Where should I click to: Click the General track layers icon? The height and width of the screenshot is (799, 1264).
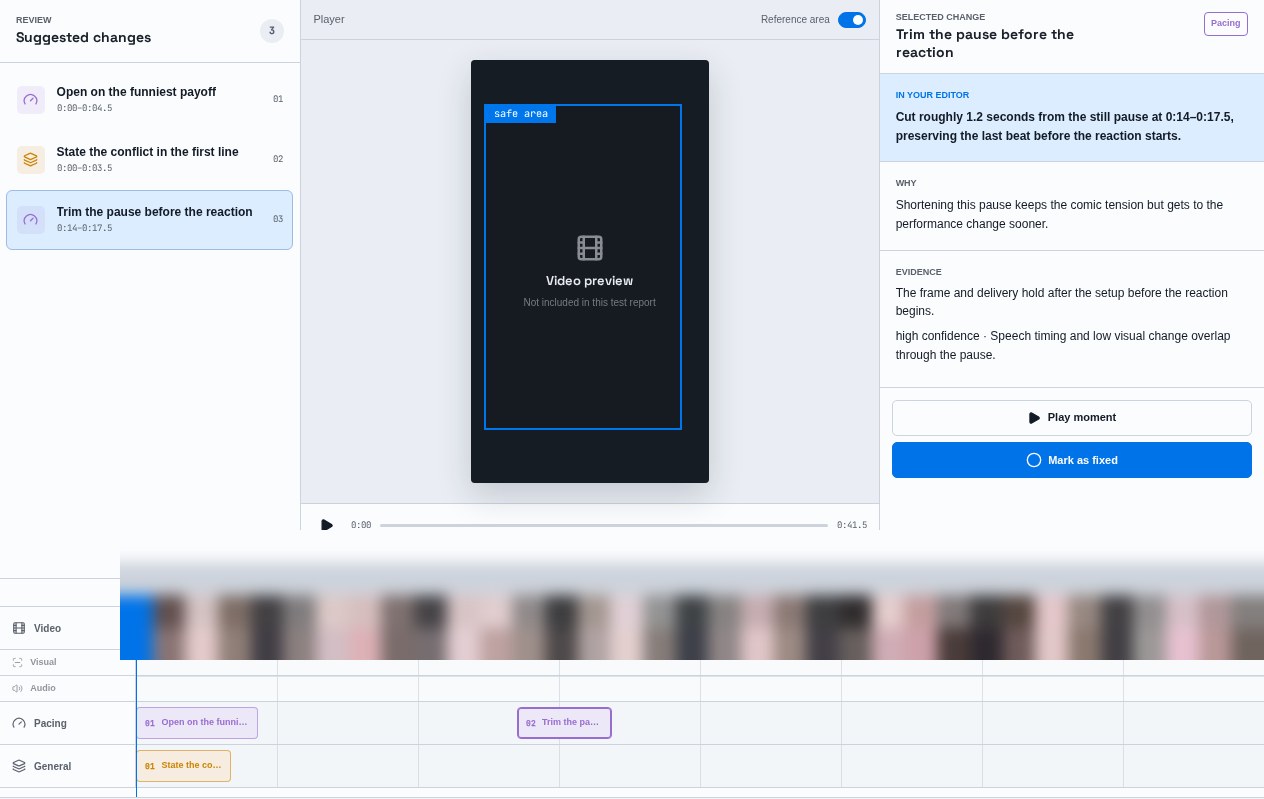pos(19,766)
